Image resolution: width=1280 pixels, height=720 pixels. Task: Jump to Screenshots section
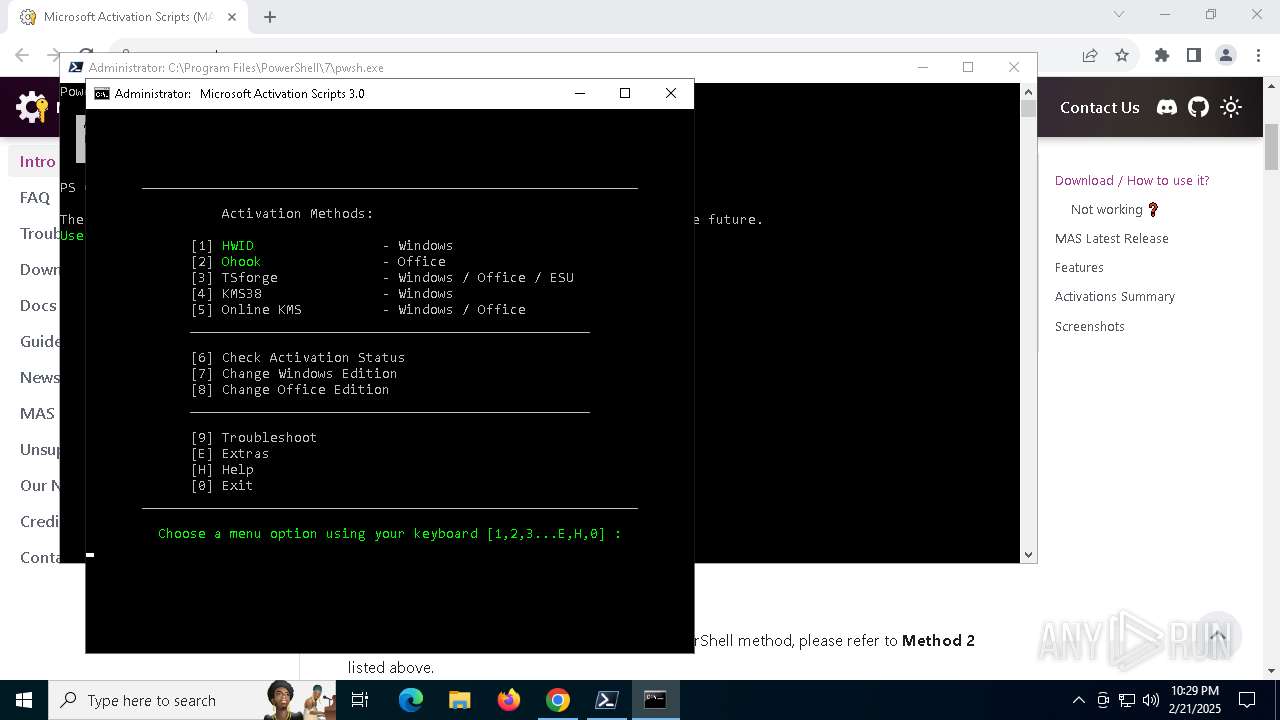coord(1089,326)
